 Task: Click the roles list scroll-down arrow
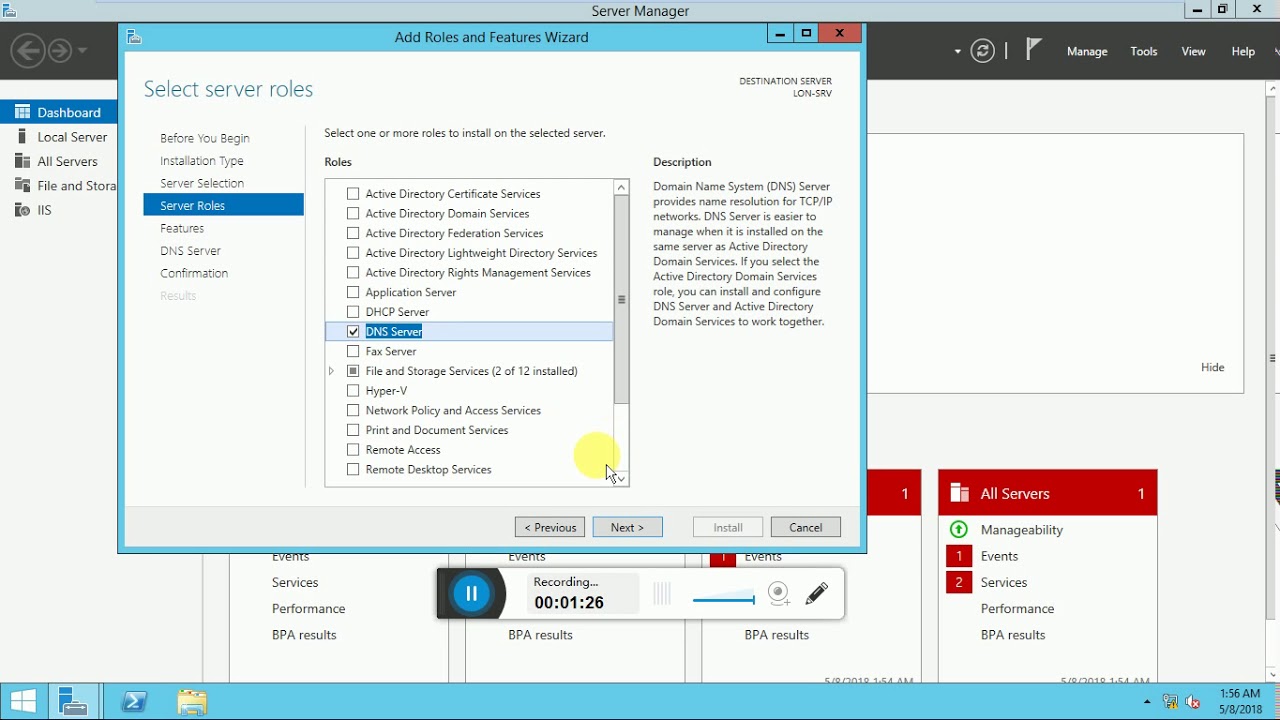point(621,479)
